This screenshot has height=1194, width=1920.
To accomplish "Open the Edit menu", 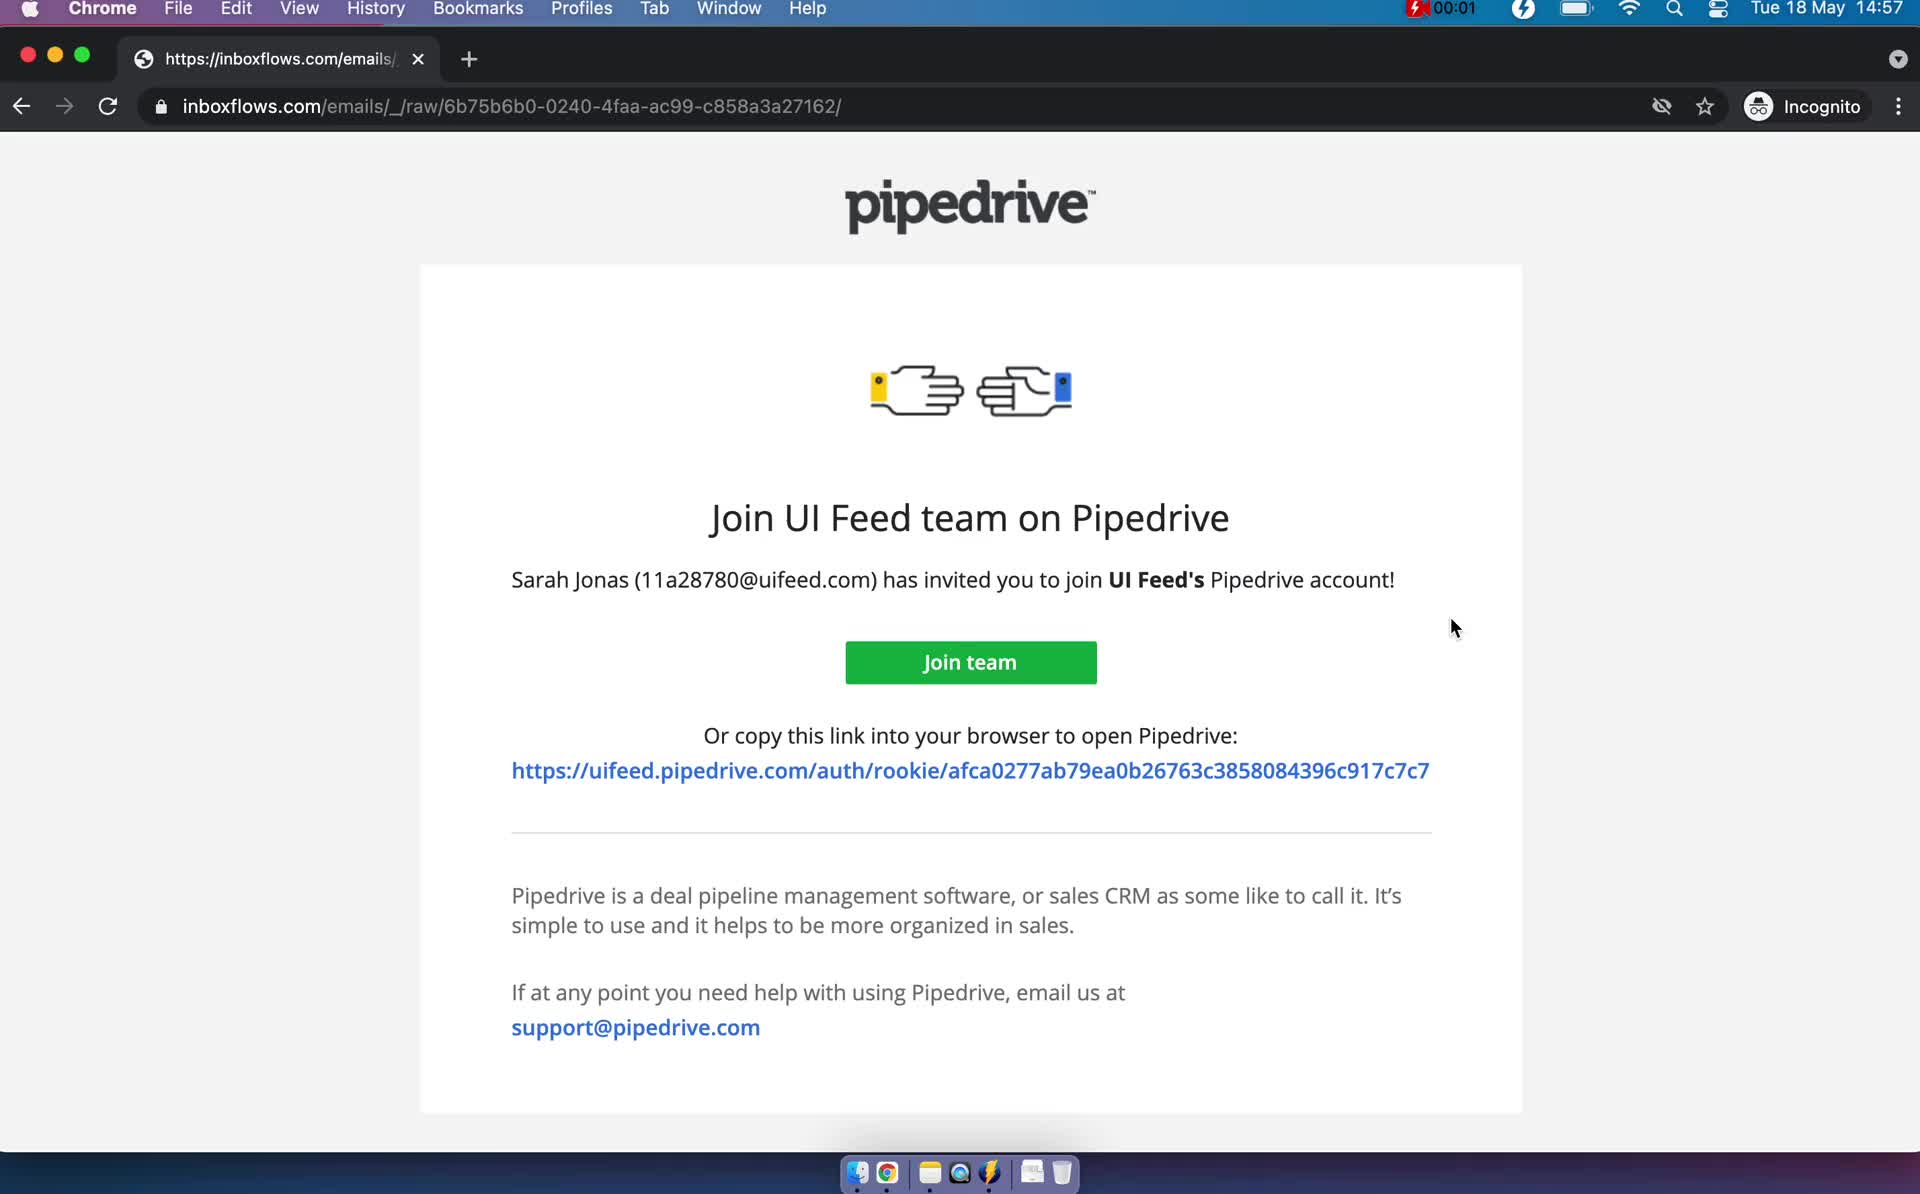I will 236,9.
